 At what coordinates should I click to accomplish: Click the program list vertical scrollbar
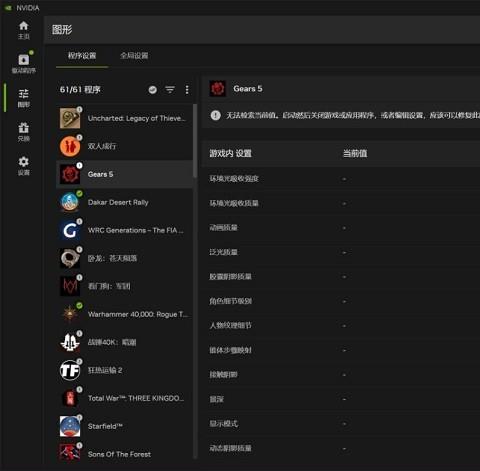click(x=195, y=141)
